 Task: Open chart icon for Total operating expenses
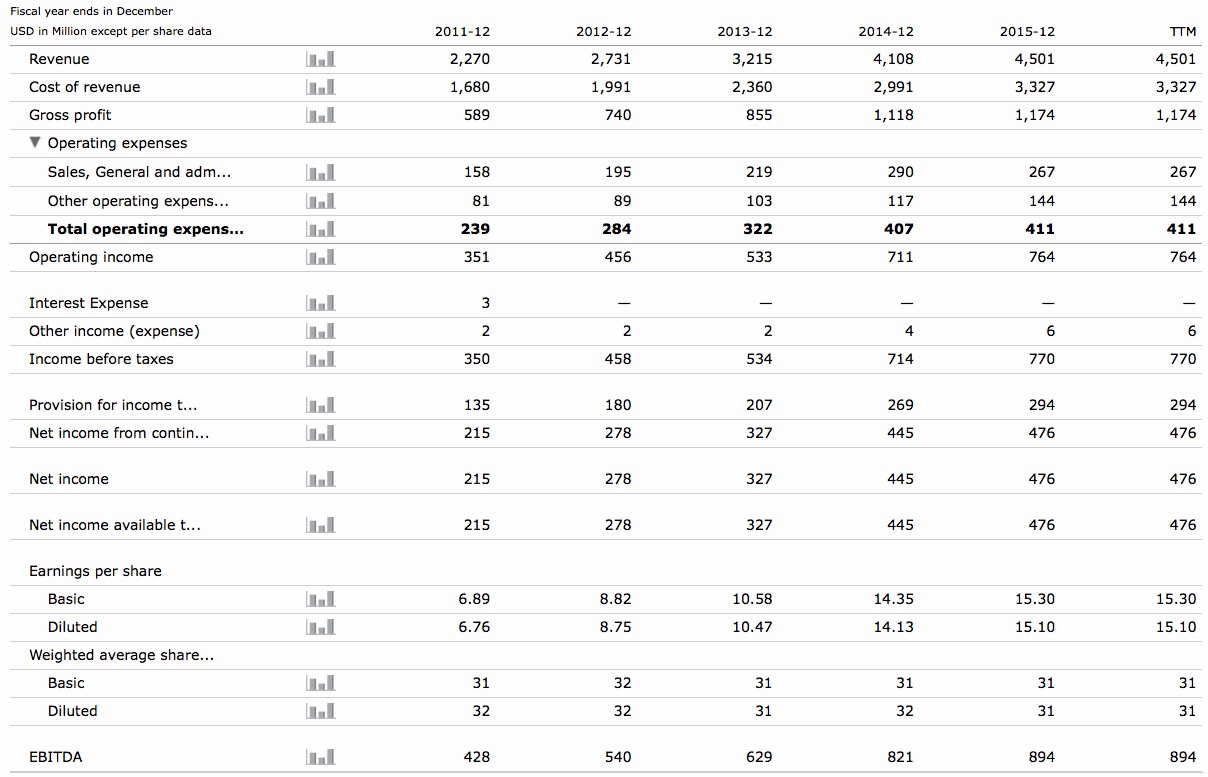pos(320,229)
